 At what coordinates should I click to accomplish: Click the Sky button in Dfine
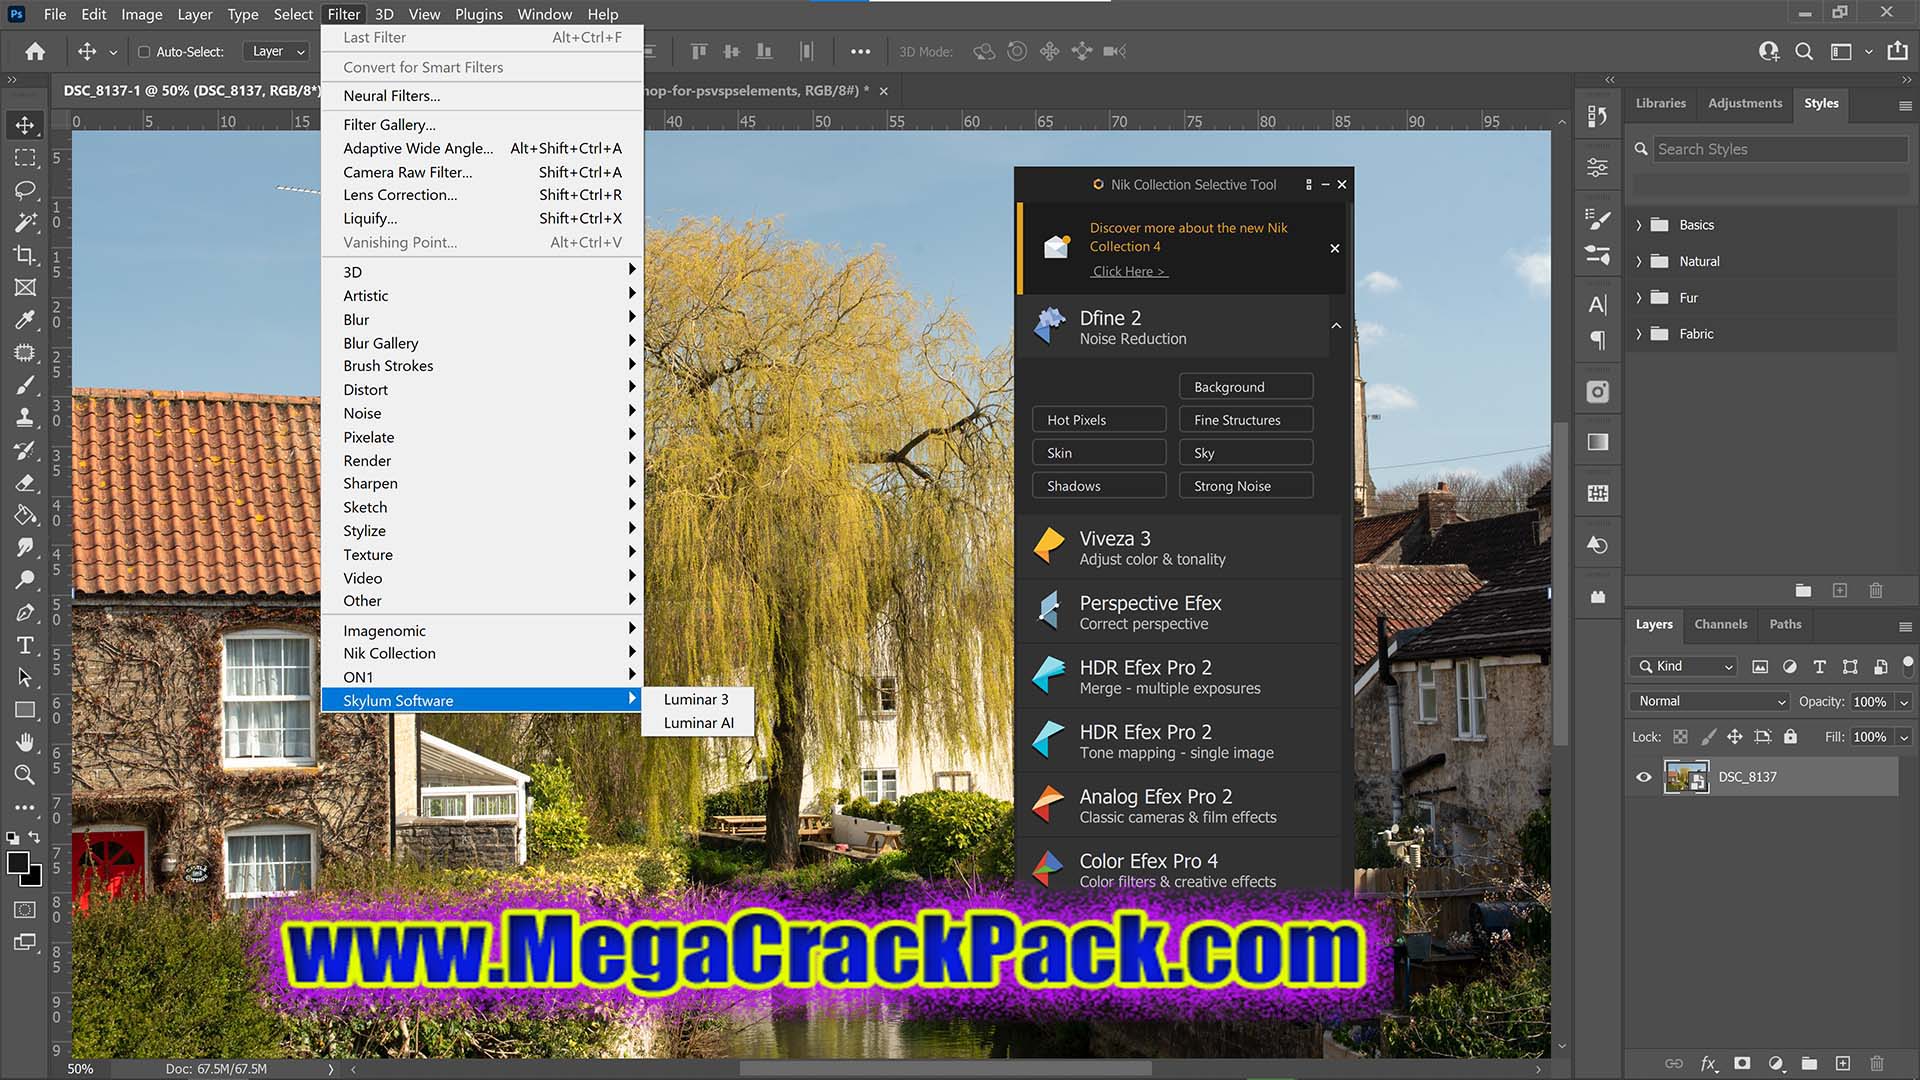tap(1246, 453)
